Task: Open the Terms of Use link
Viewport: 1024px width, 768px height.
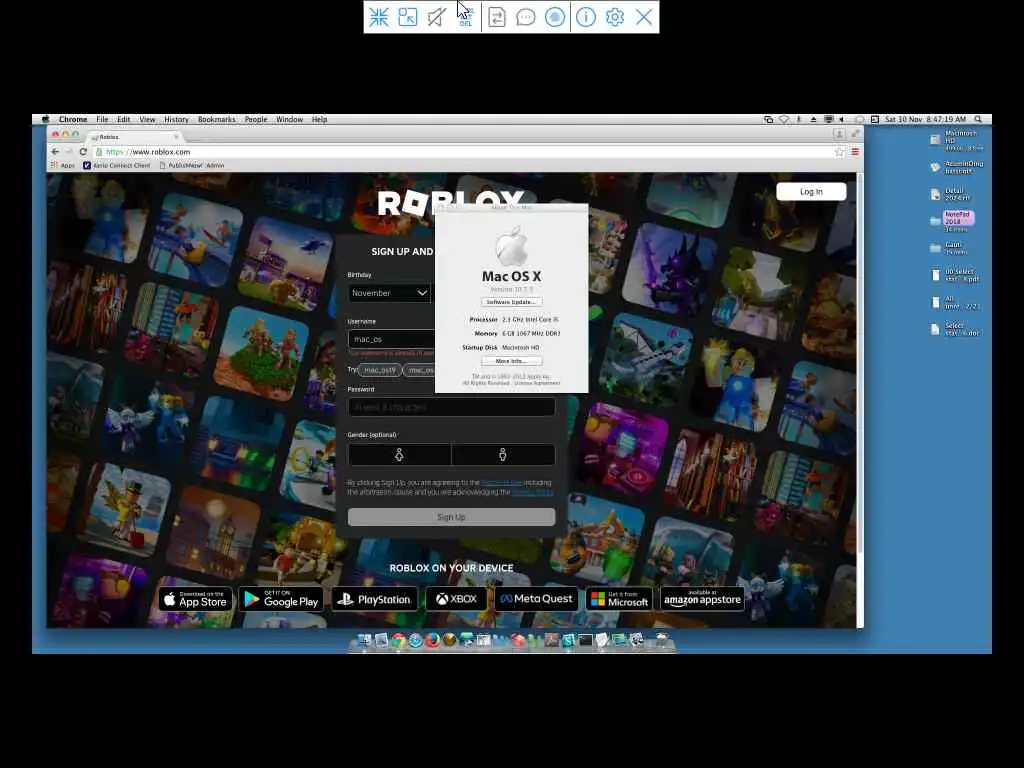Action: coord(502,483)
